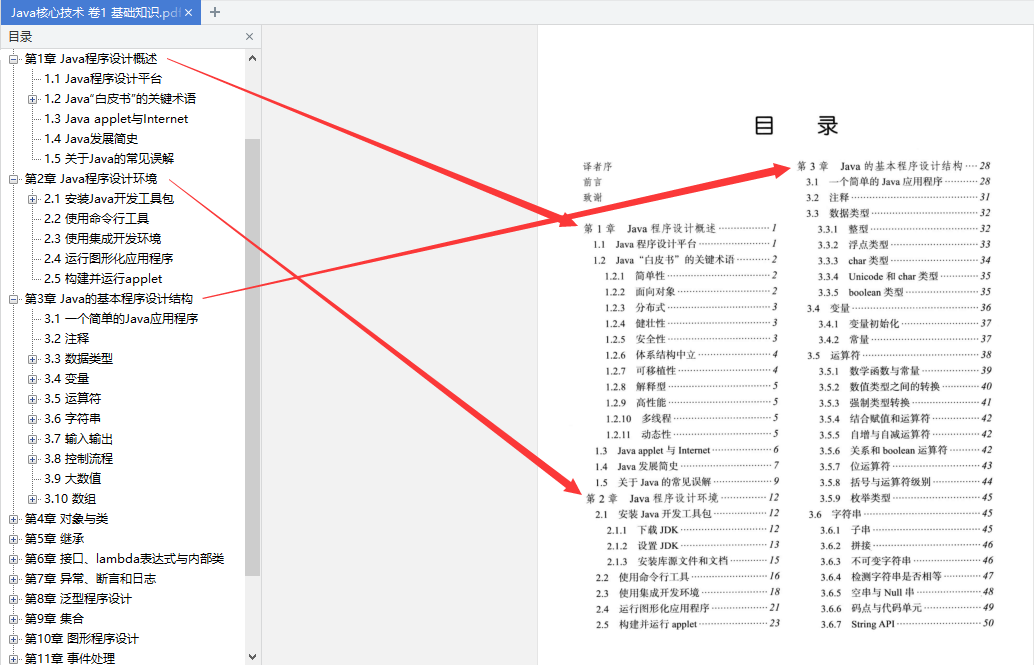Open bookmark 3.3 数据类型
This screenshot has width=1034, height=665.
click(78, 359)
